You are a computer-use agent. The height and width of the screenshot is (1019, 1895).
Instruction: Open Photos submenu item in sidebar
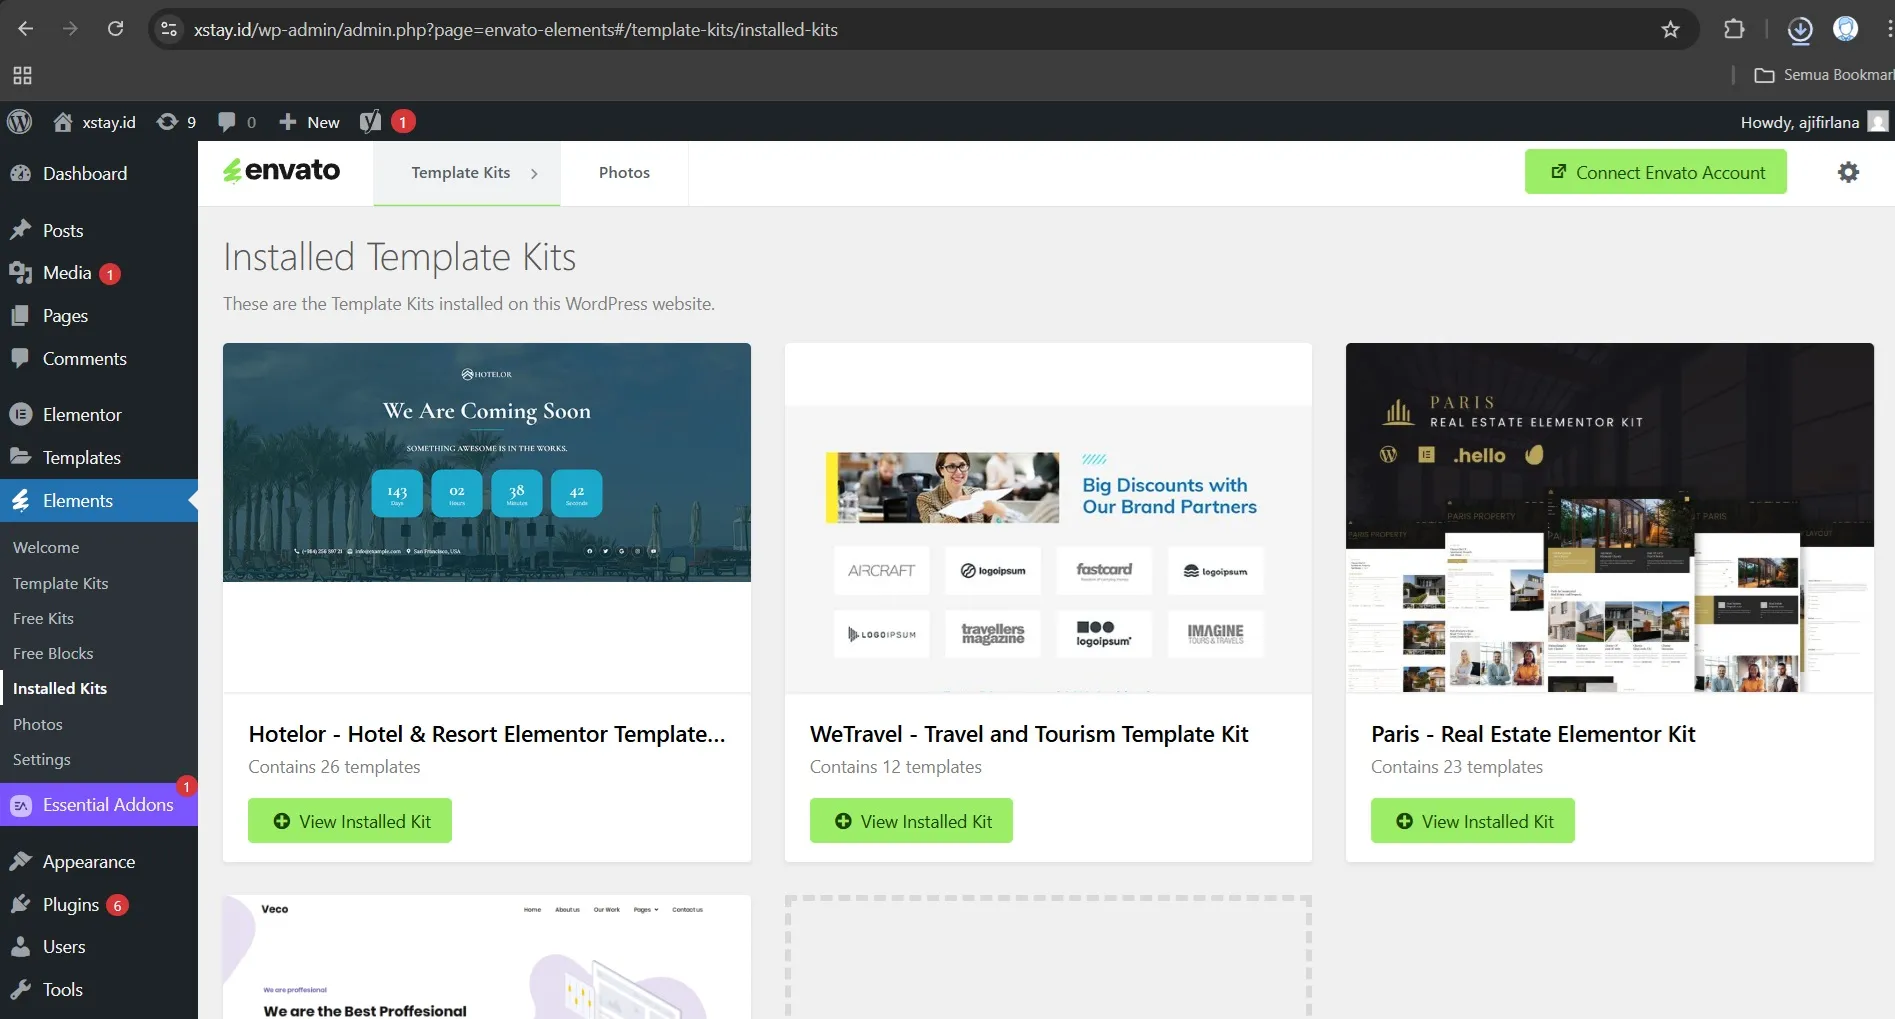coord(38,724)
